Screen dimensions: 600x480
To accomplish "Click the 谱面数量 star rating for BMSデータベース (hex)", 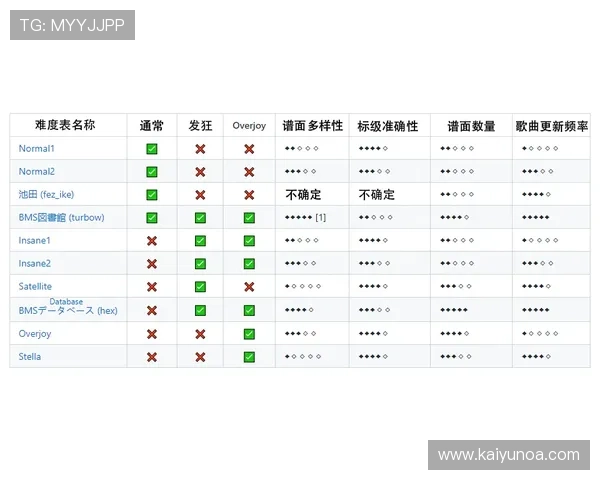I will click(x=454, y=310).
